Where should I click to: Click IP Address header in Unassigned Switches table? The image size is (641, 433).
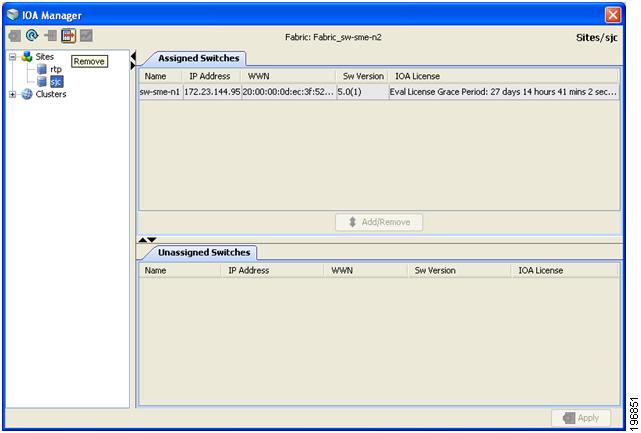pos(272,270)
